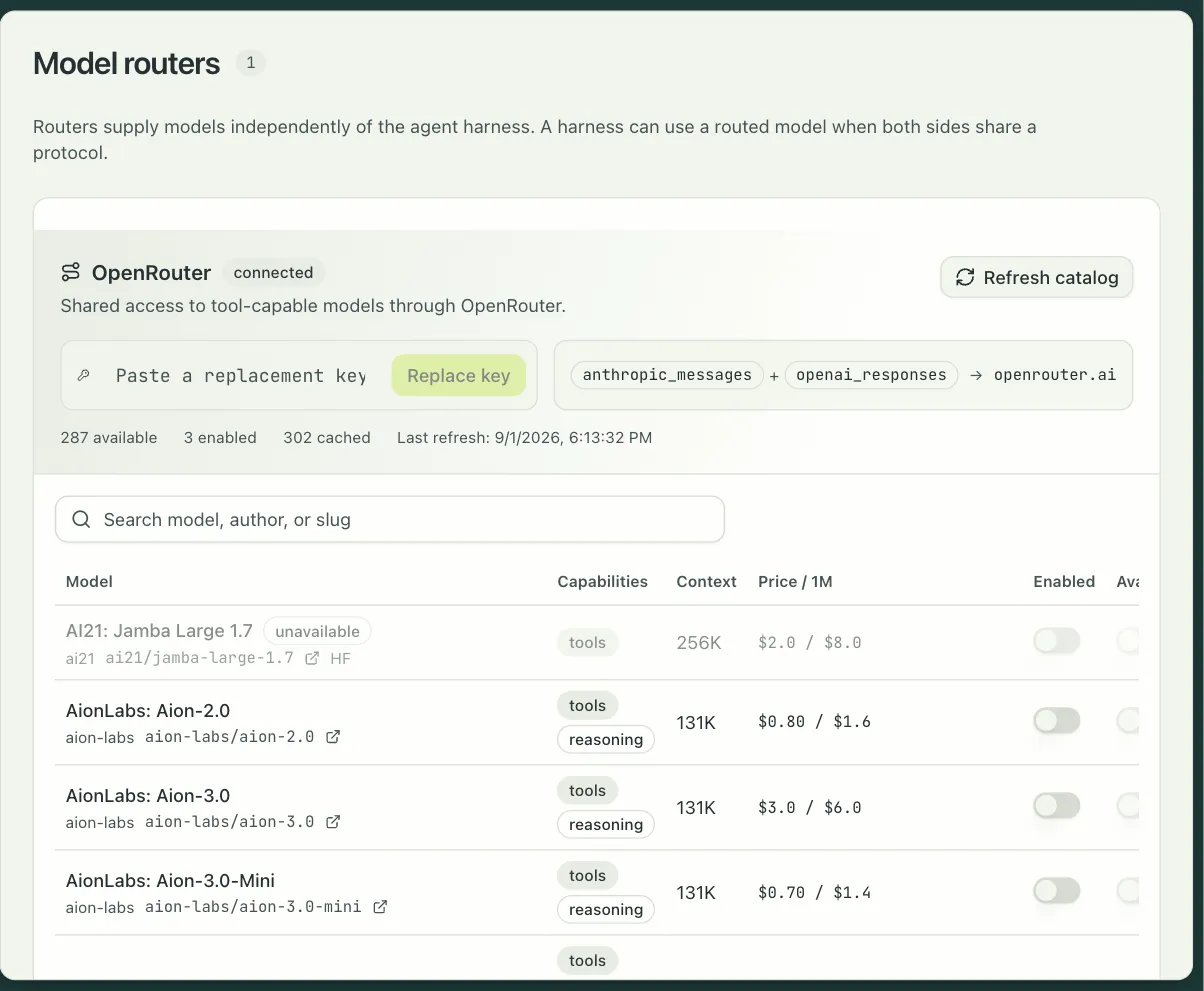Enable the AionLabs Aion-3.0 model
Screen dimensions: 1204x991
[1057, 805]
